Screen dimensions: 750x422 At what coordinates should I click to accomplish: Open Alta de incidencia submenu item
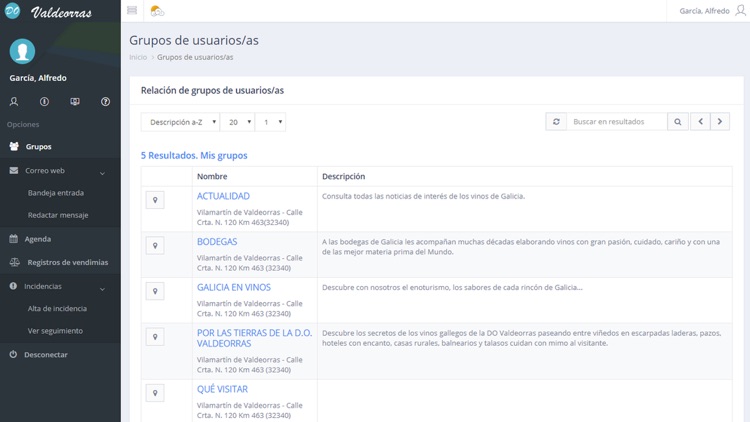[57, 309]
